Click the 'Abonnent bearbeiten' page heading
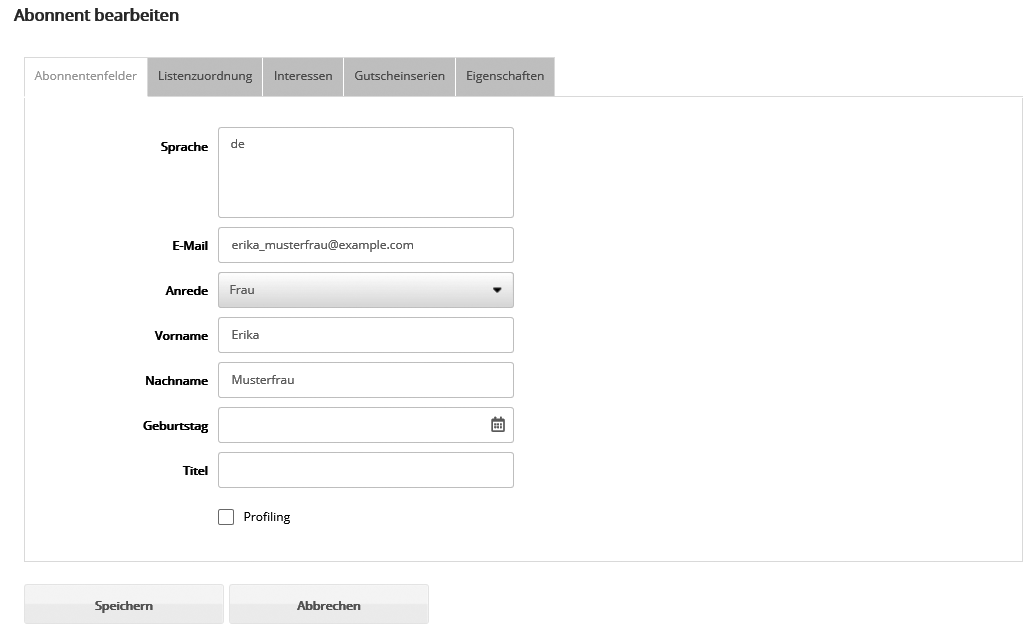The width and height of the screenshot is (1035, 641). pos(97,16)
